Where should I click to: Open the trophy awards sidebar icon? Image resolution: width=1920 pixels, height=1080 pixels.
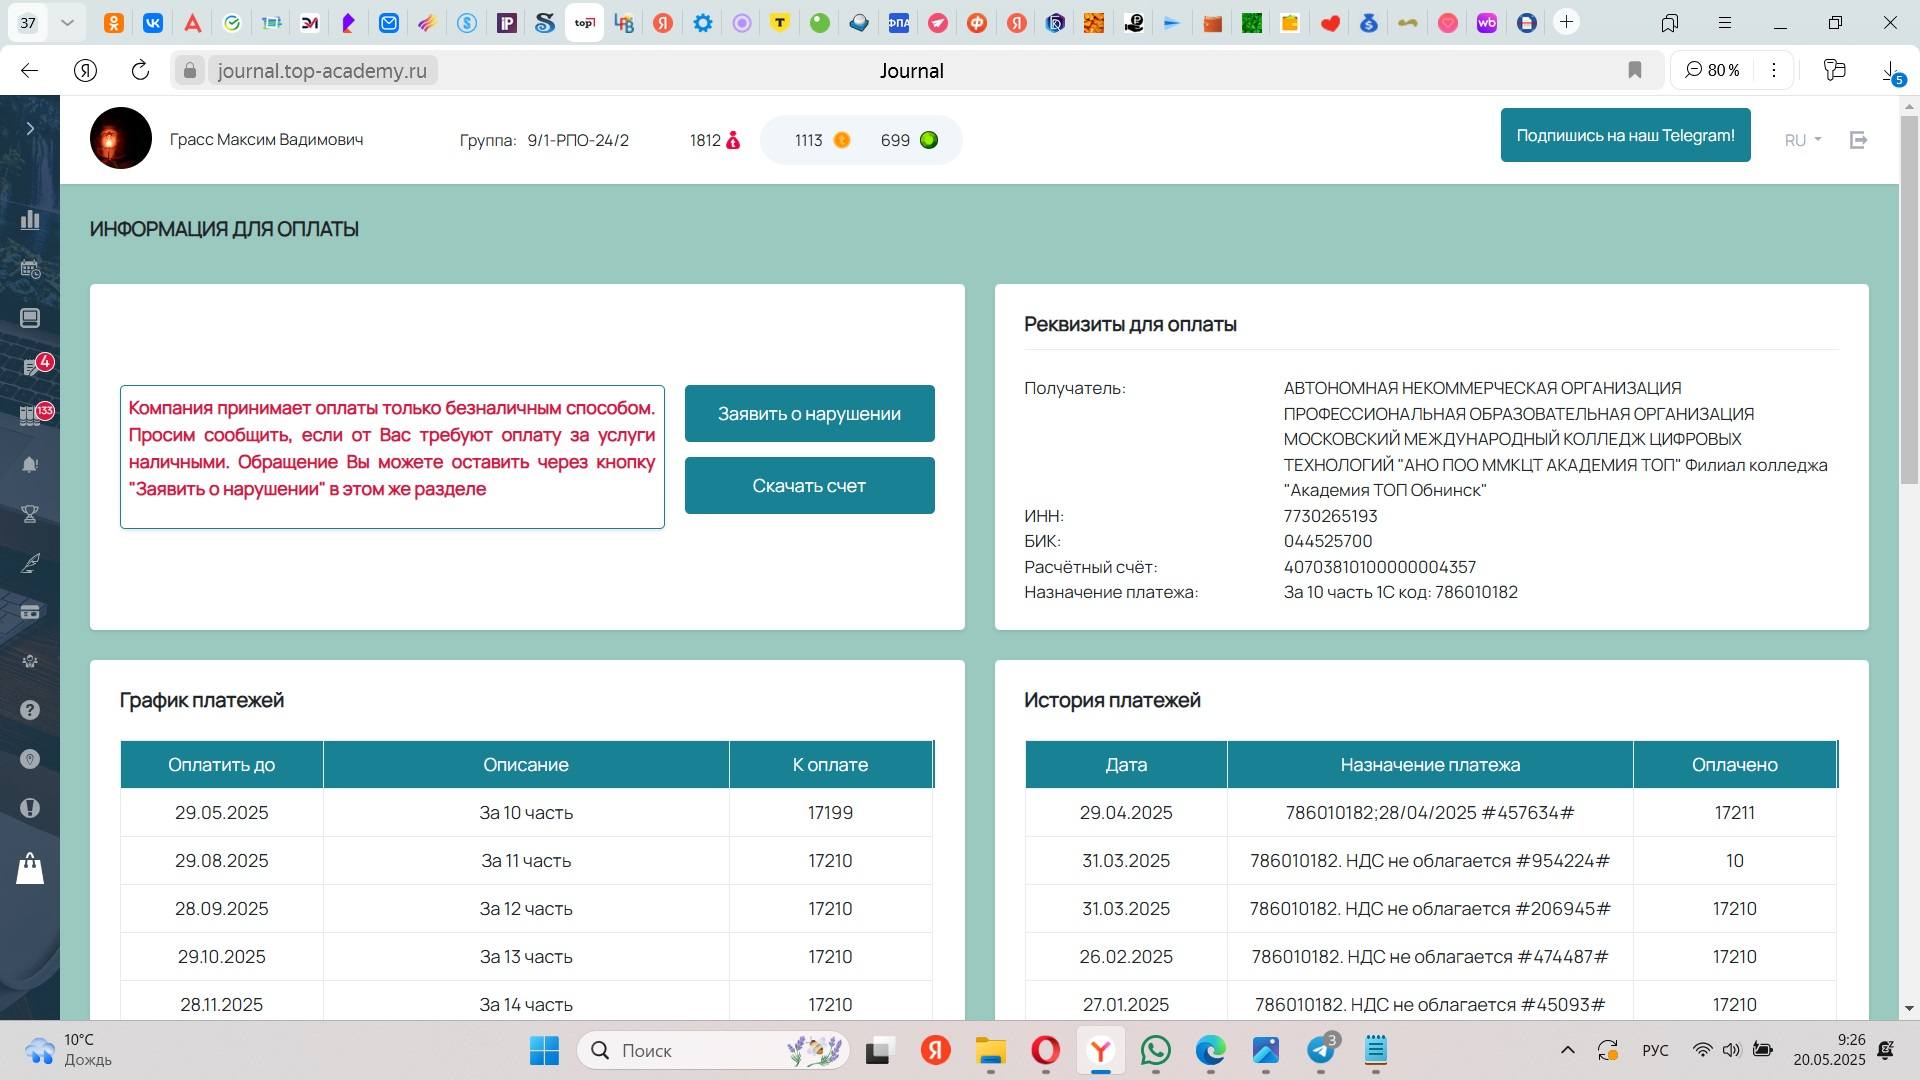[x=30, y=514]
